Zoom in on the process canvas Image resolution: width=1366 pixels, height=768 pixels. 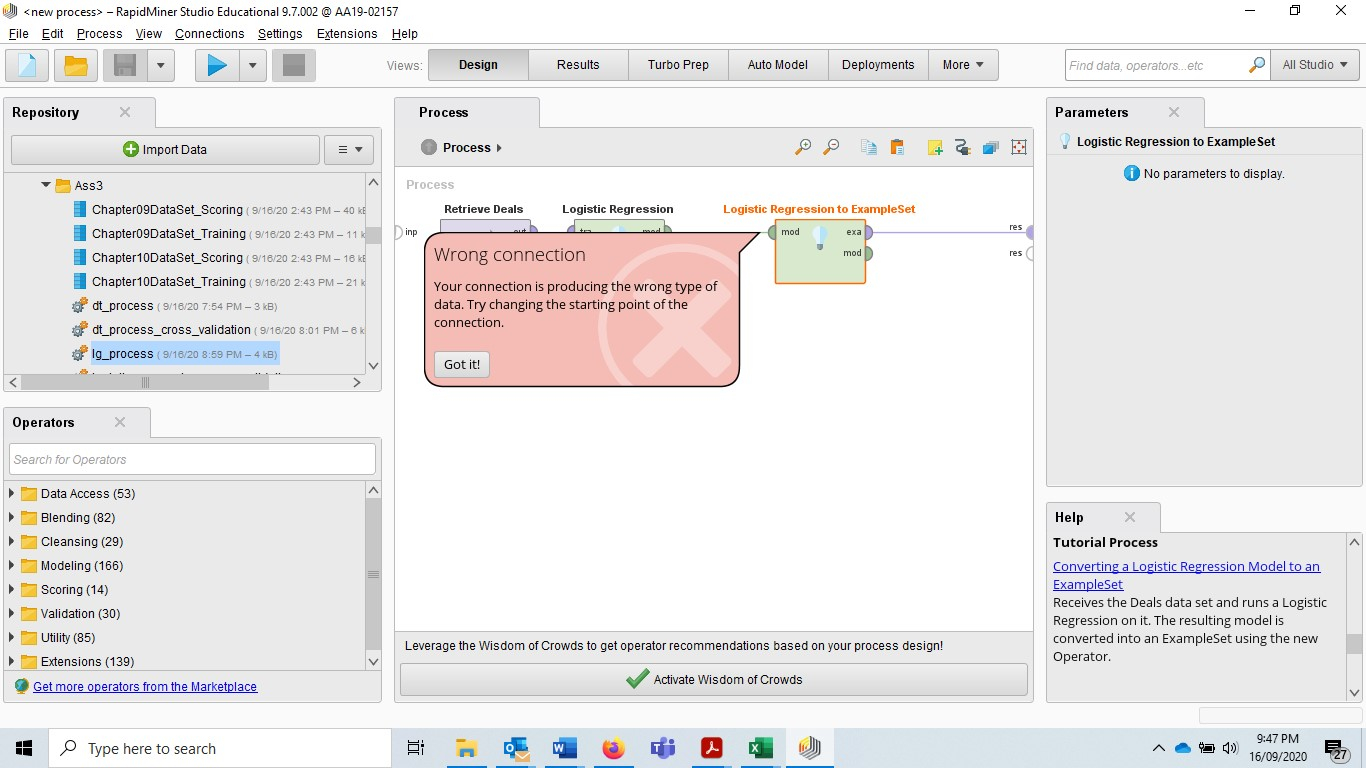click(803, 147)
